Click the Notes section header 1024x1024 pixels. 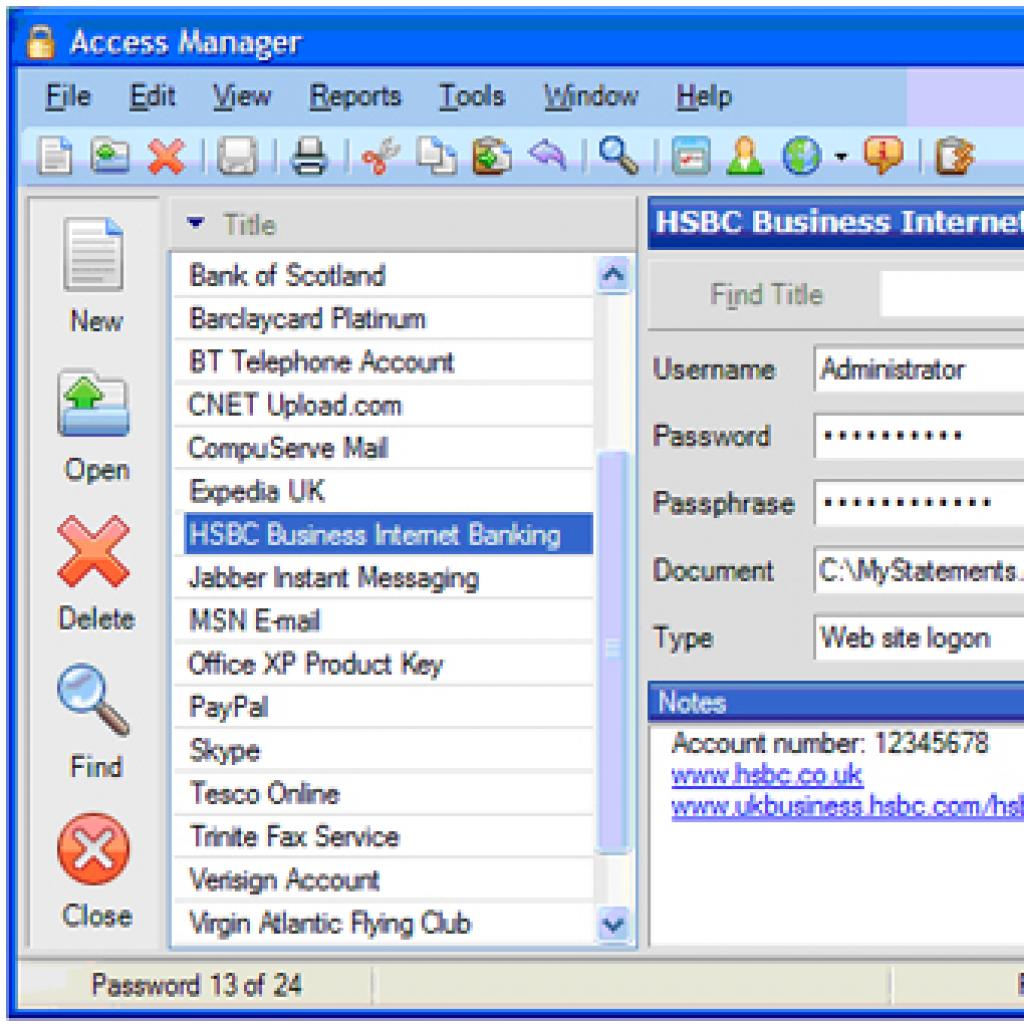[x=836, y=703]
